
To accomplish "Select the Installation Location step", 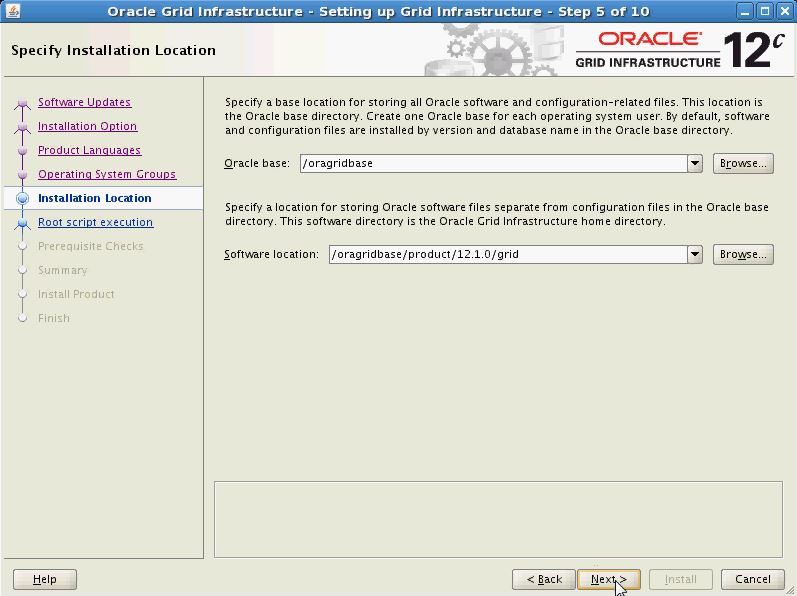I will 95,198.
